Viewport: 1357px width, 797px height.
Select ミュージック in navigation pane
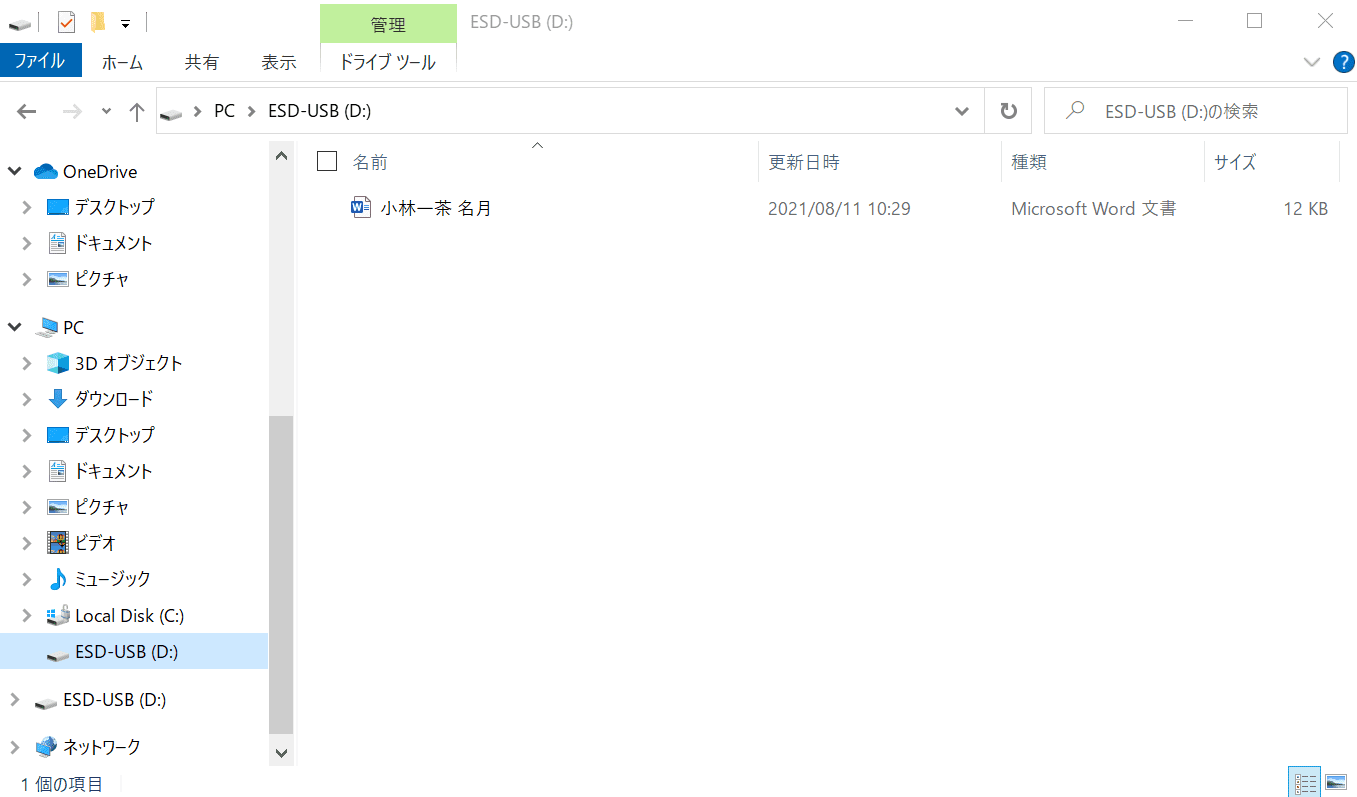[x=112, y=579]
